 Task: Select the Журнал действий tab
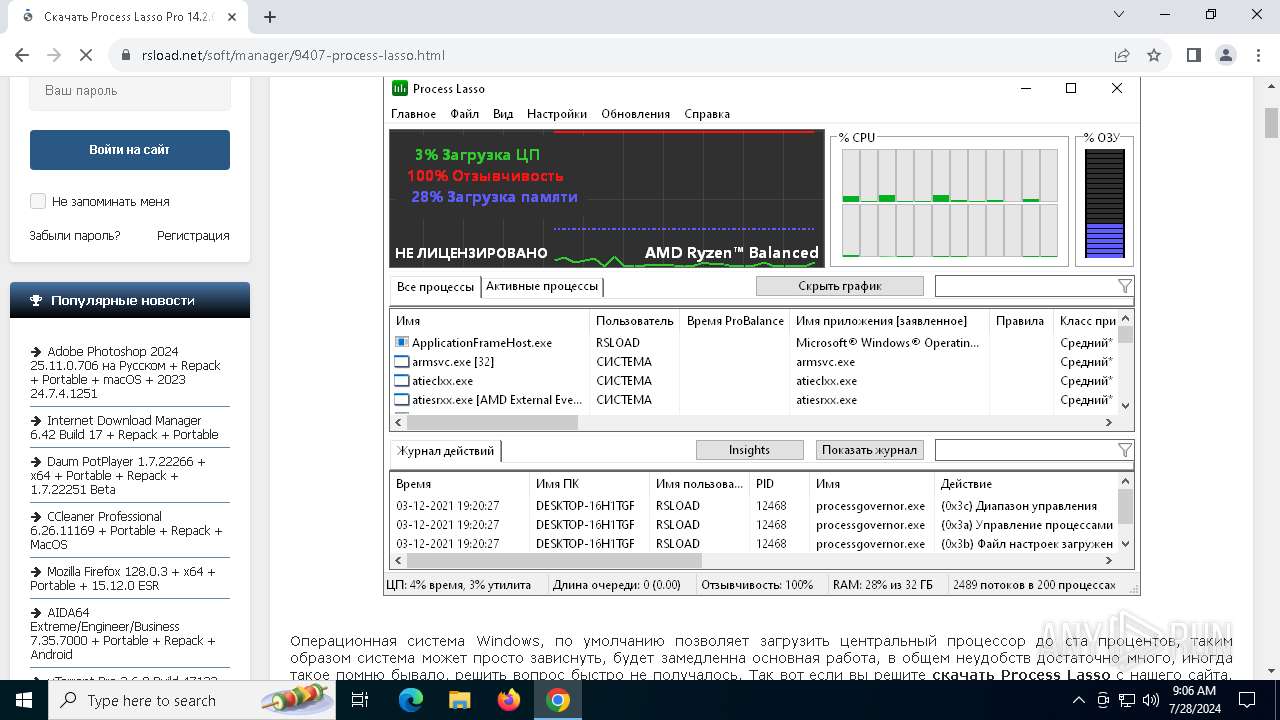[446, 451]
